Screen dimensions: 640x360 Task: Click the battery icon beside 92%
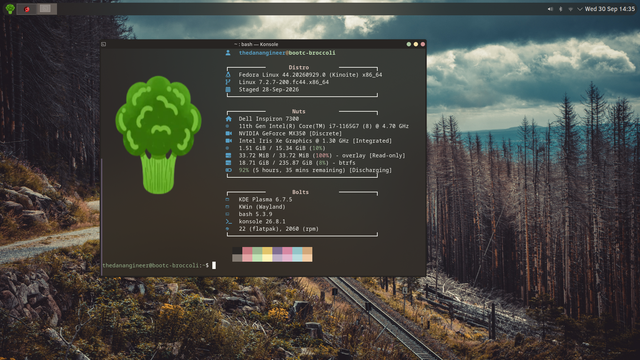pyautogui.click(x=228, y=170)
